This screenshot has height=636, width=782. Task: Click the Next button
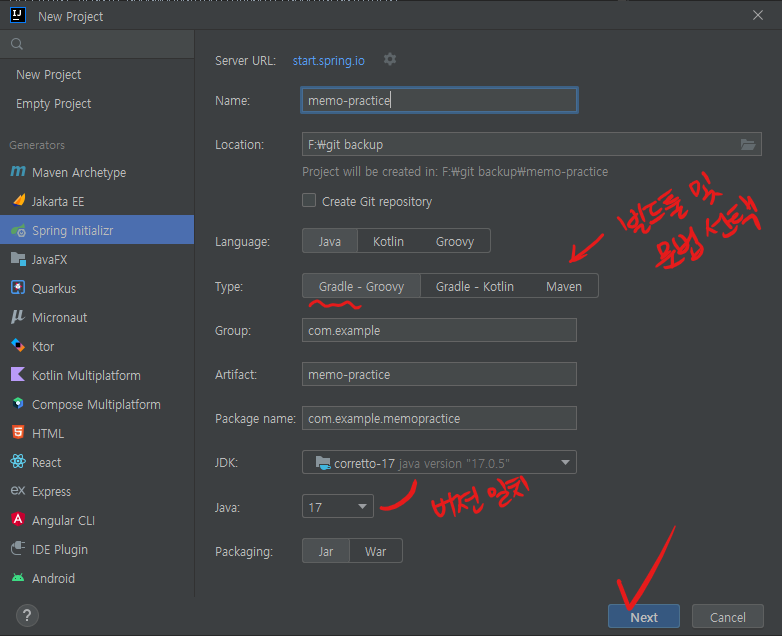[644, 617]
